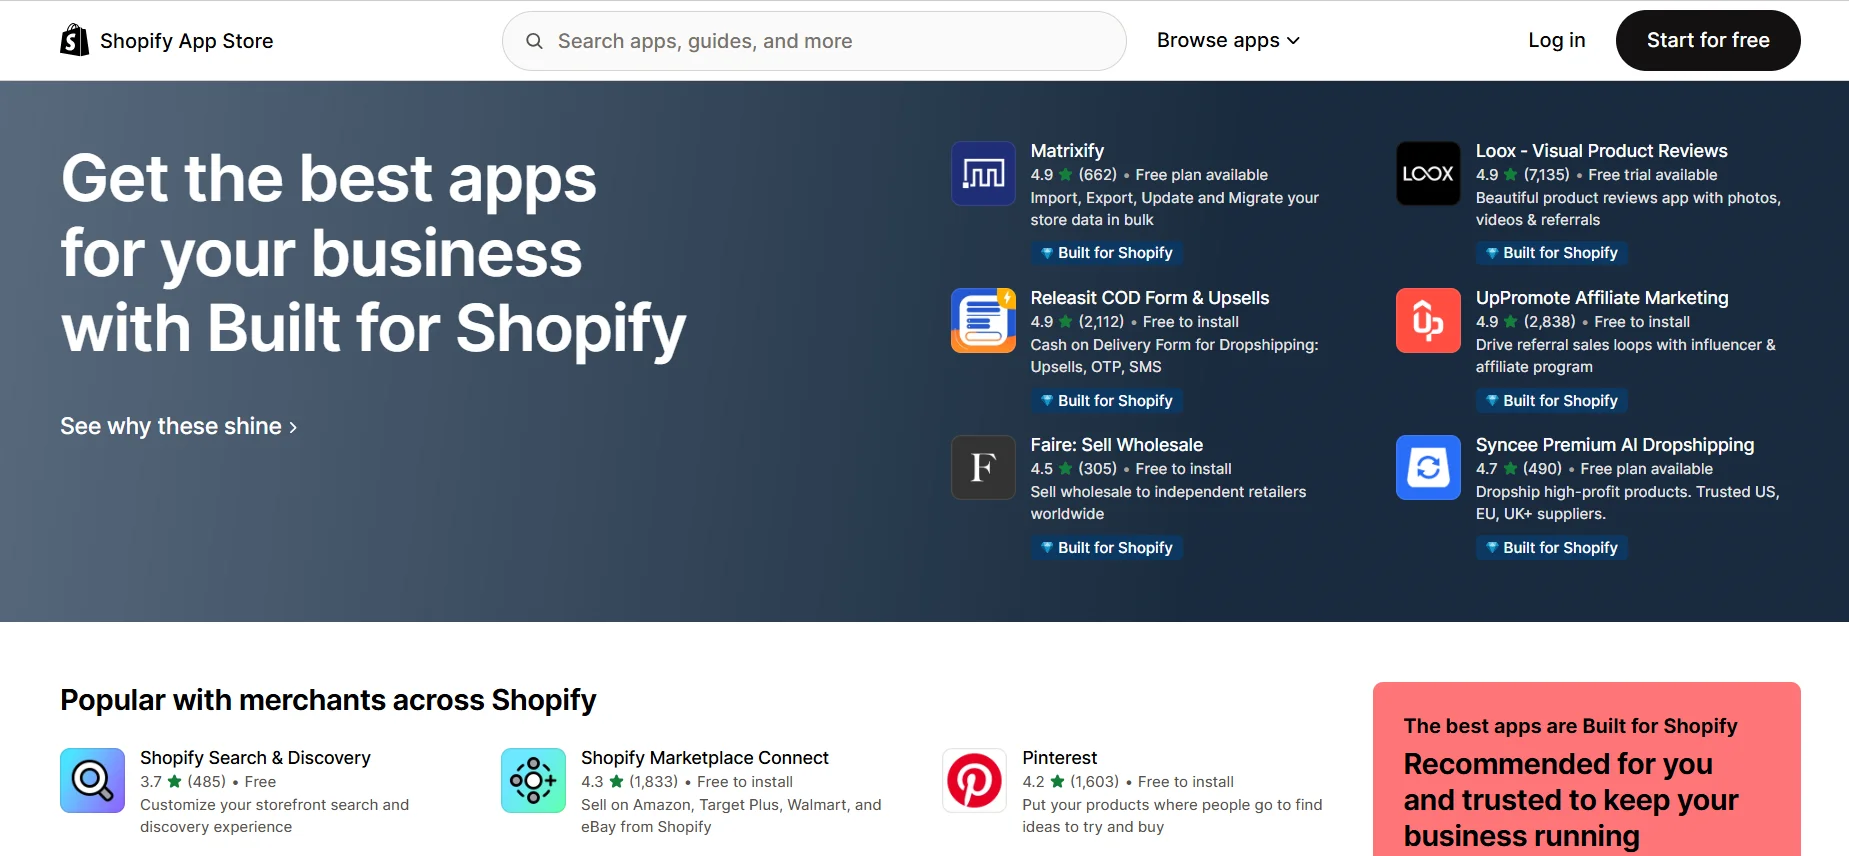
Task: Click Built for Shopify badge under Matrixify
Action: tap(1106, 253)
